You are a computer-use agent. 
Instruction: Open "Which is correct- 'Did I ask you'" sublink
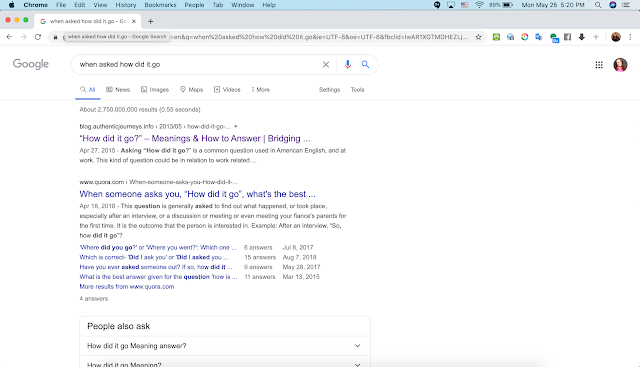154,257
